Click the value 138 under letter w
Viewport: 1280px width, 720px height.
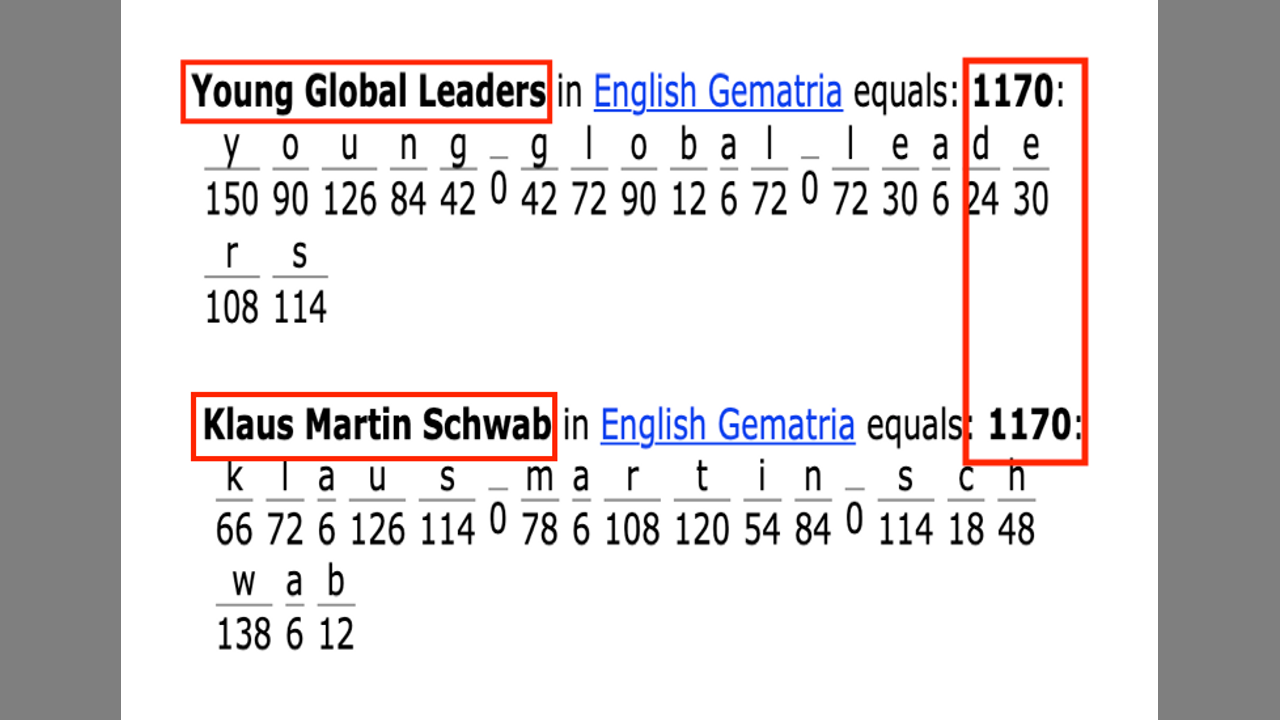click(243, 635)
